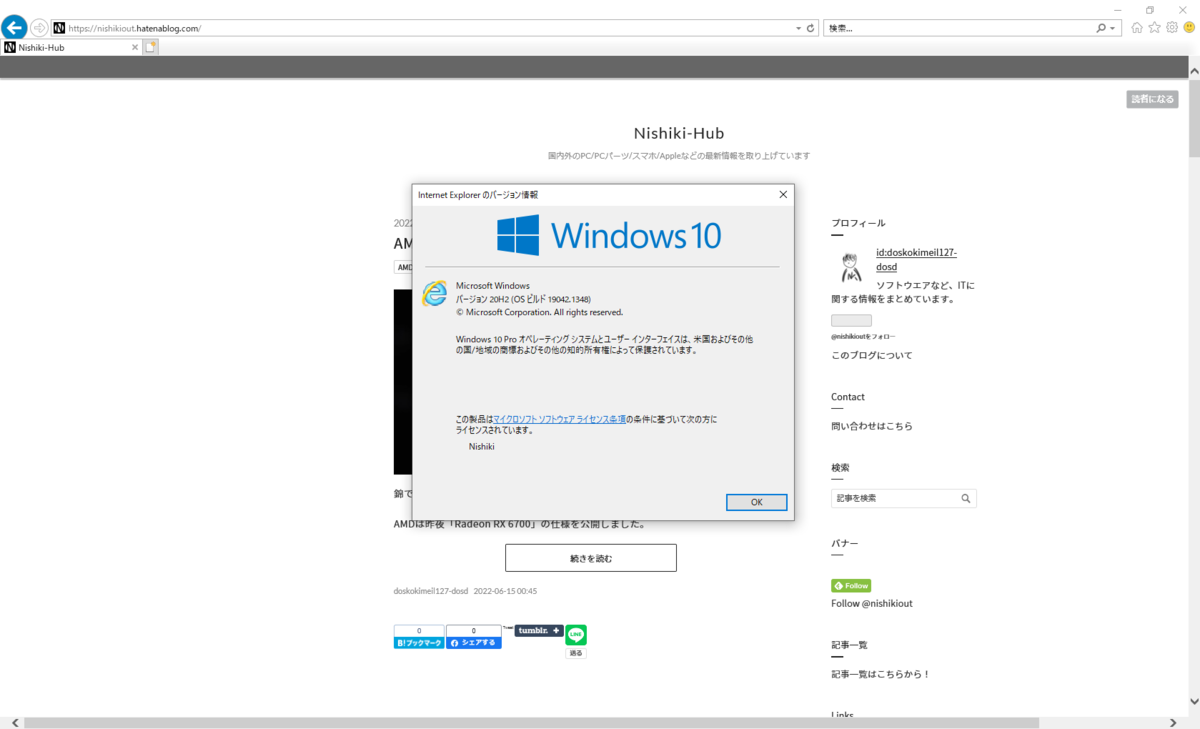Click the Windows 10 logo banner

click(x=608, y=235)
